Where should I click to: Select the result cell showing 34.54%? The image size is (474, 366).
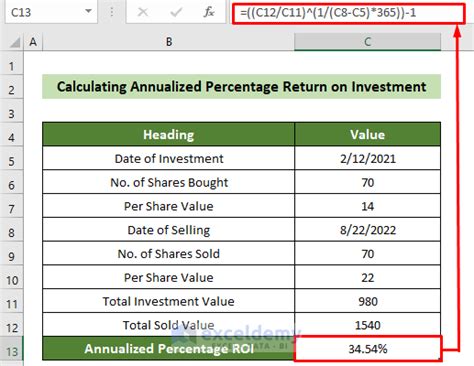click(367, 349)
